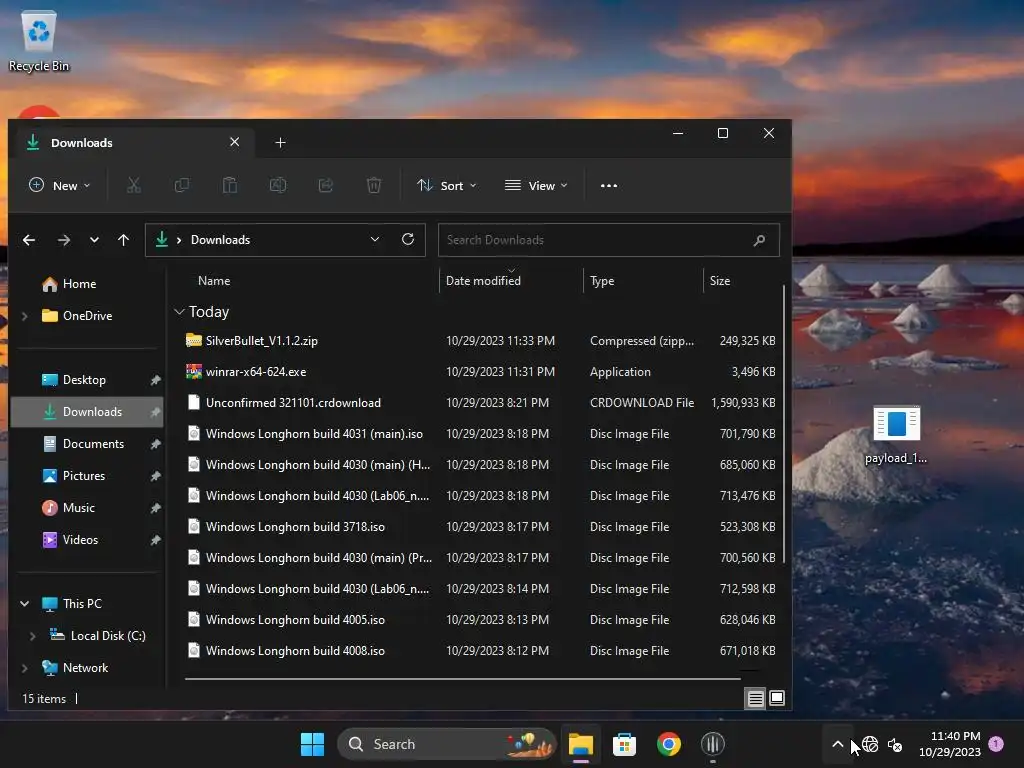Add a new Explorer tab

coord(280,142)
